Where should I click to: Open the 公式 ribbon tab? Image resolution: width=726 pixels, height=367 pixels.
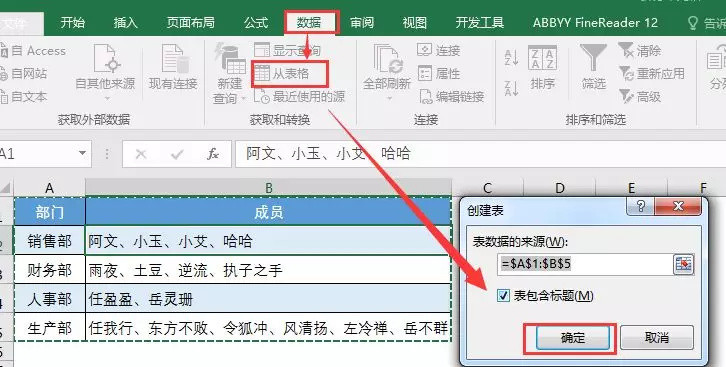[x=256, y=23]
